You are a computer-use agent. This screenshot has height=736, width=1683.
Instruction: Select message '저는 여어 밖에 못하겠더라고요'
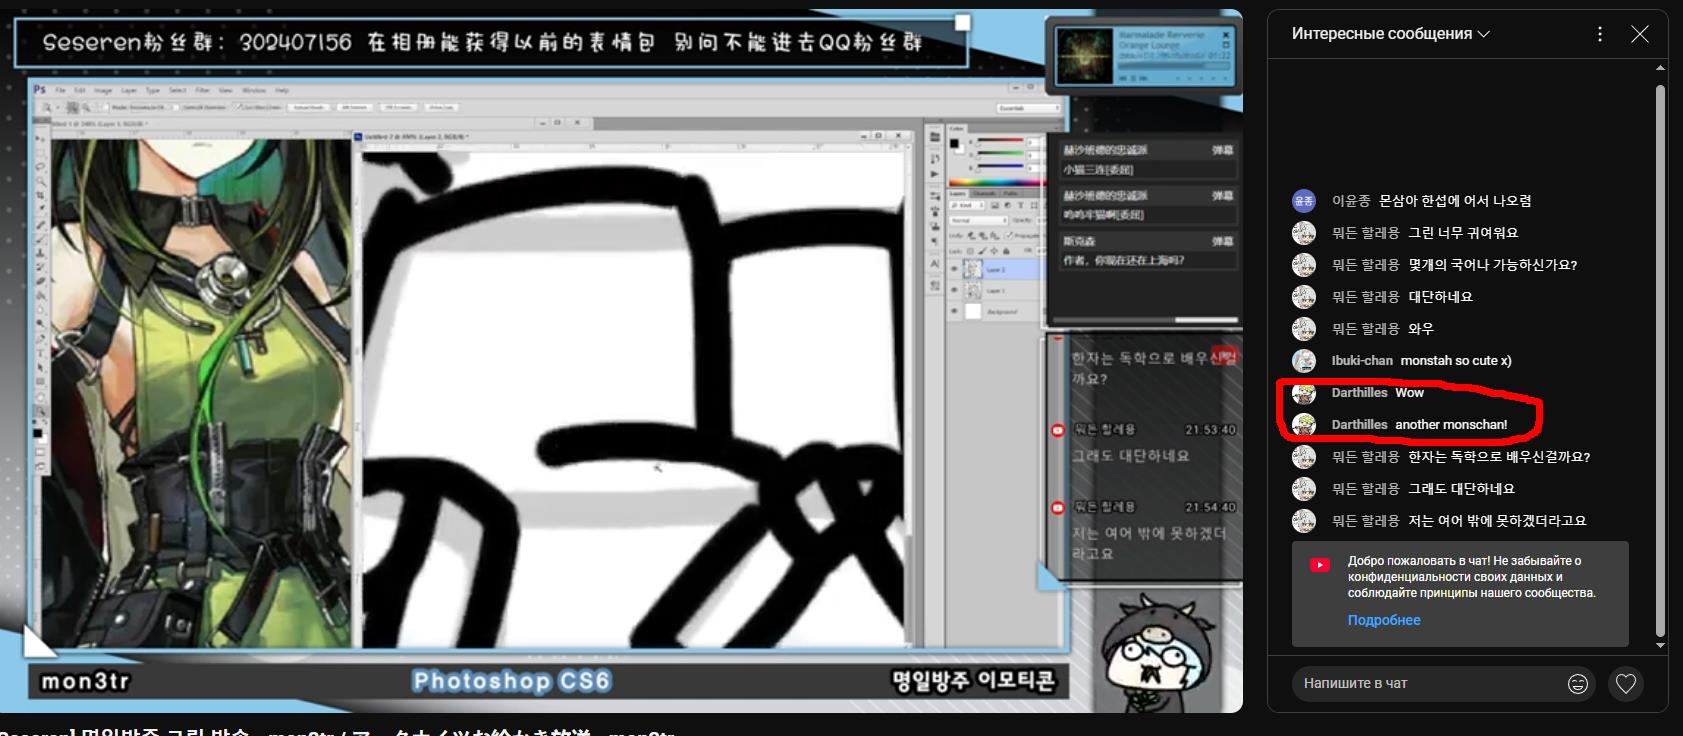1497,521
